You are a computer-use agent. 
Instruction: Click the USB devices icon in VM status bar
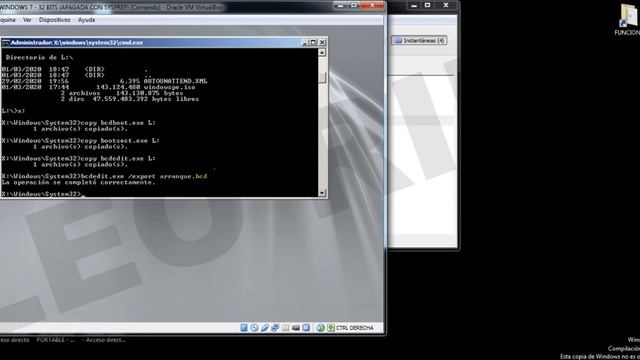pyautogui.click(x=264, y=328)
